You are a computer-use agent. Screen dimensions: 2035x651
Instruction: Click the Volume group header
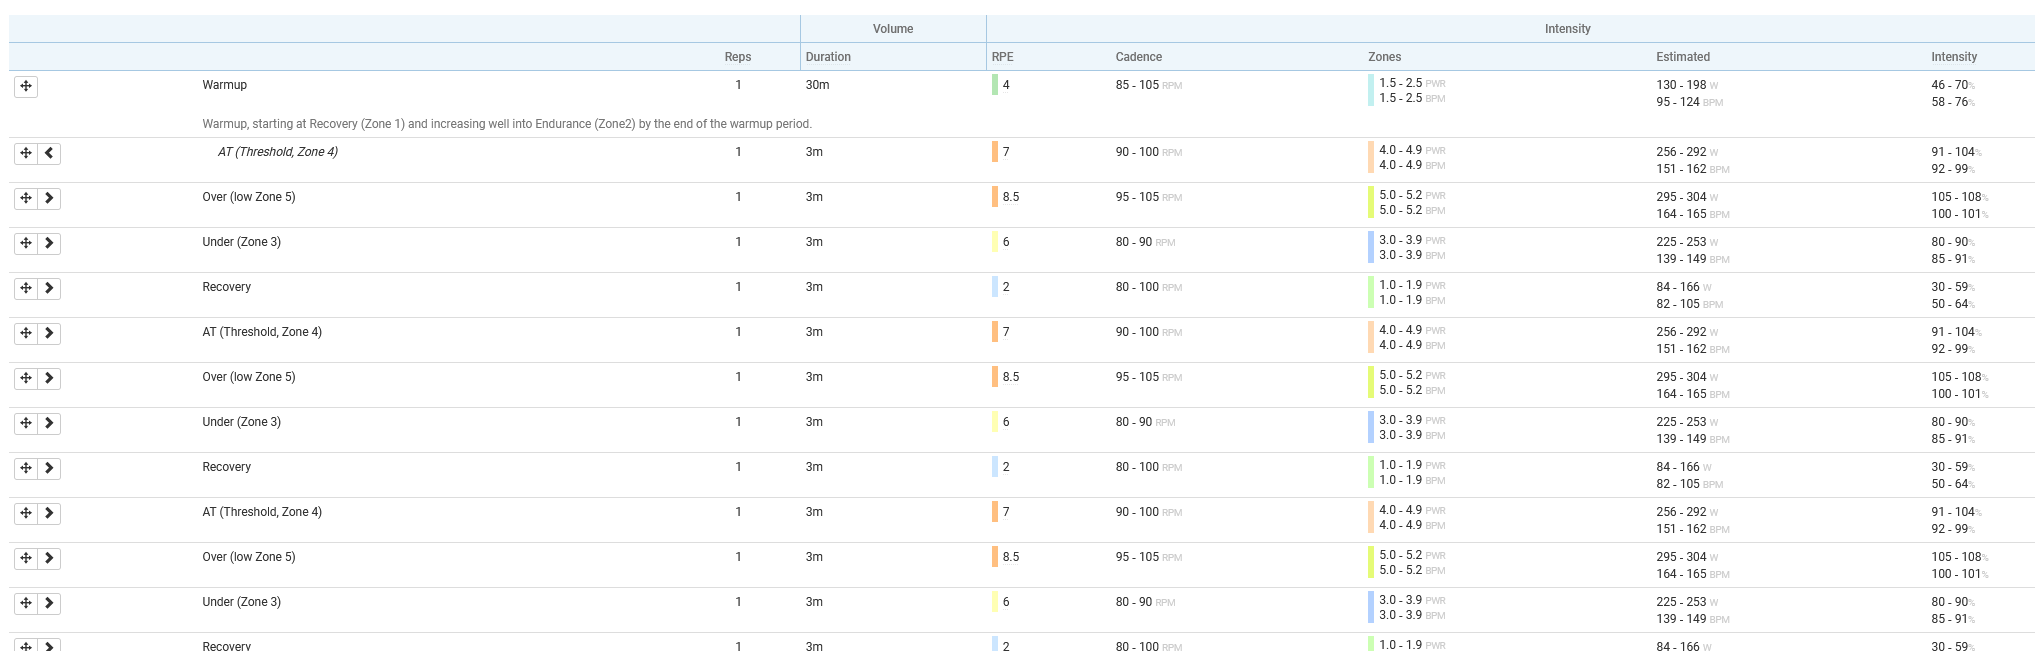(893, 29)
